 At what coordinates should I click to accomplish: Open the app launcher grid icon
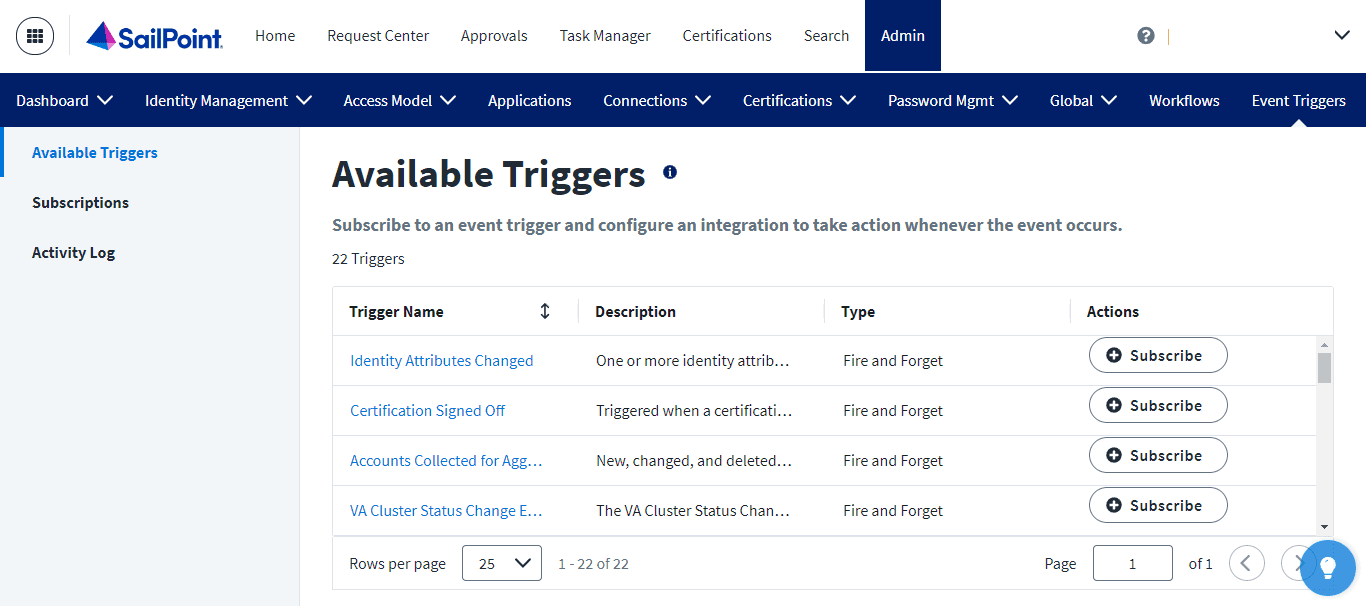tap(34, 35)
